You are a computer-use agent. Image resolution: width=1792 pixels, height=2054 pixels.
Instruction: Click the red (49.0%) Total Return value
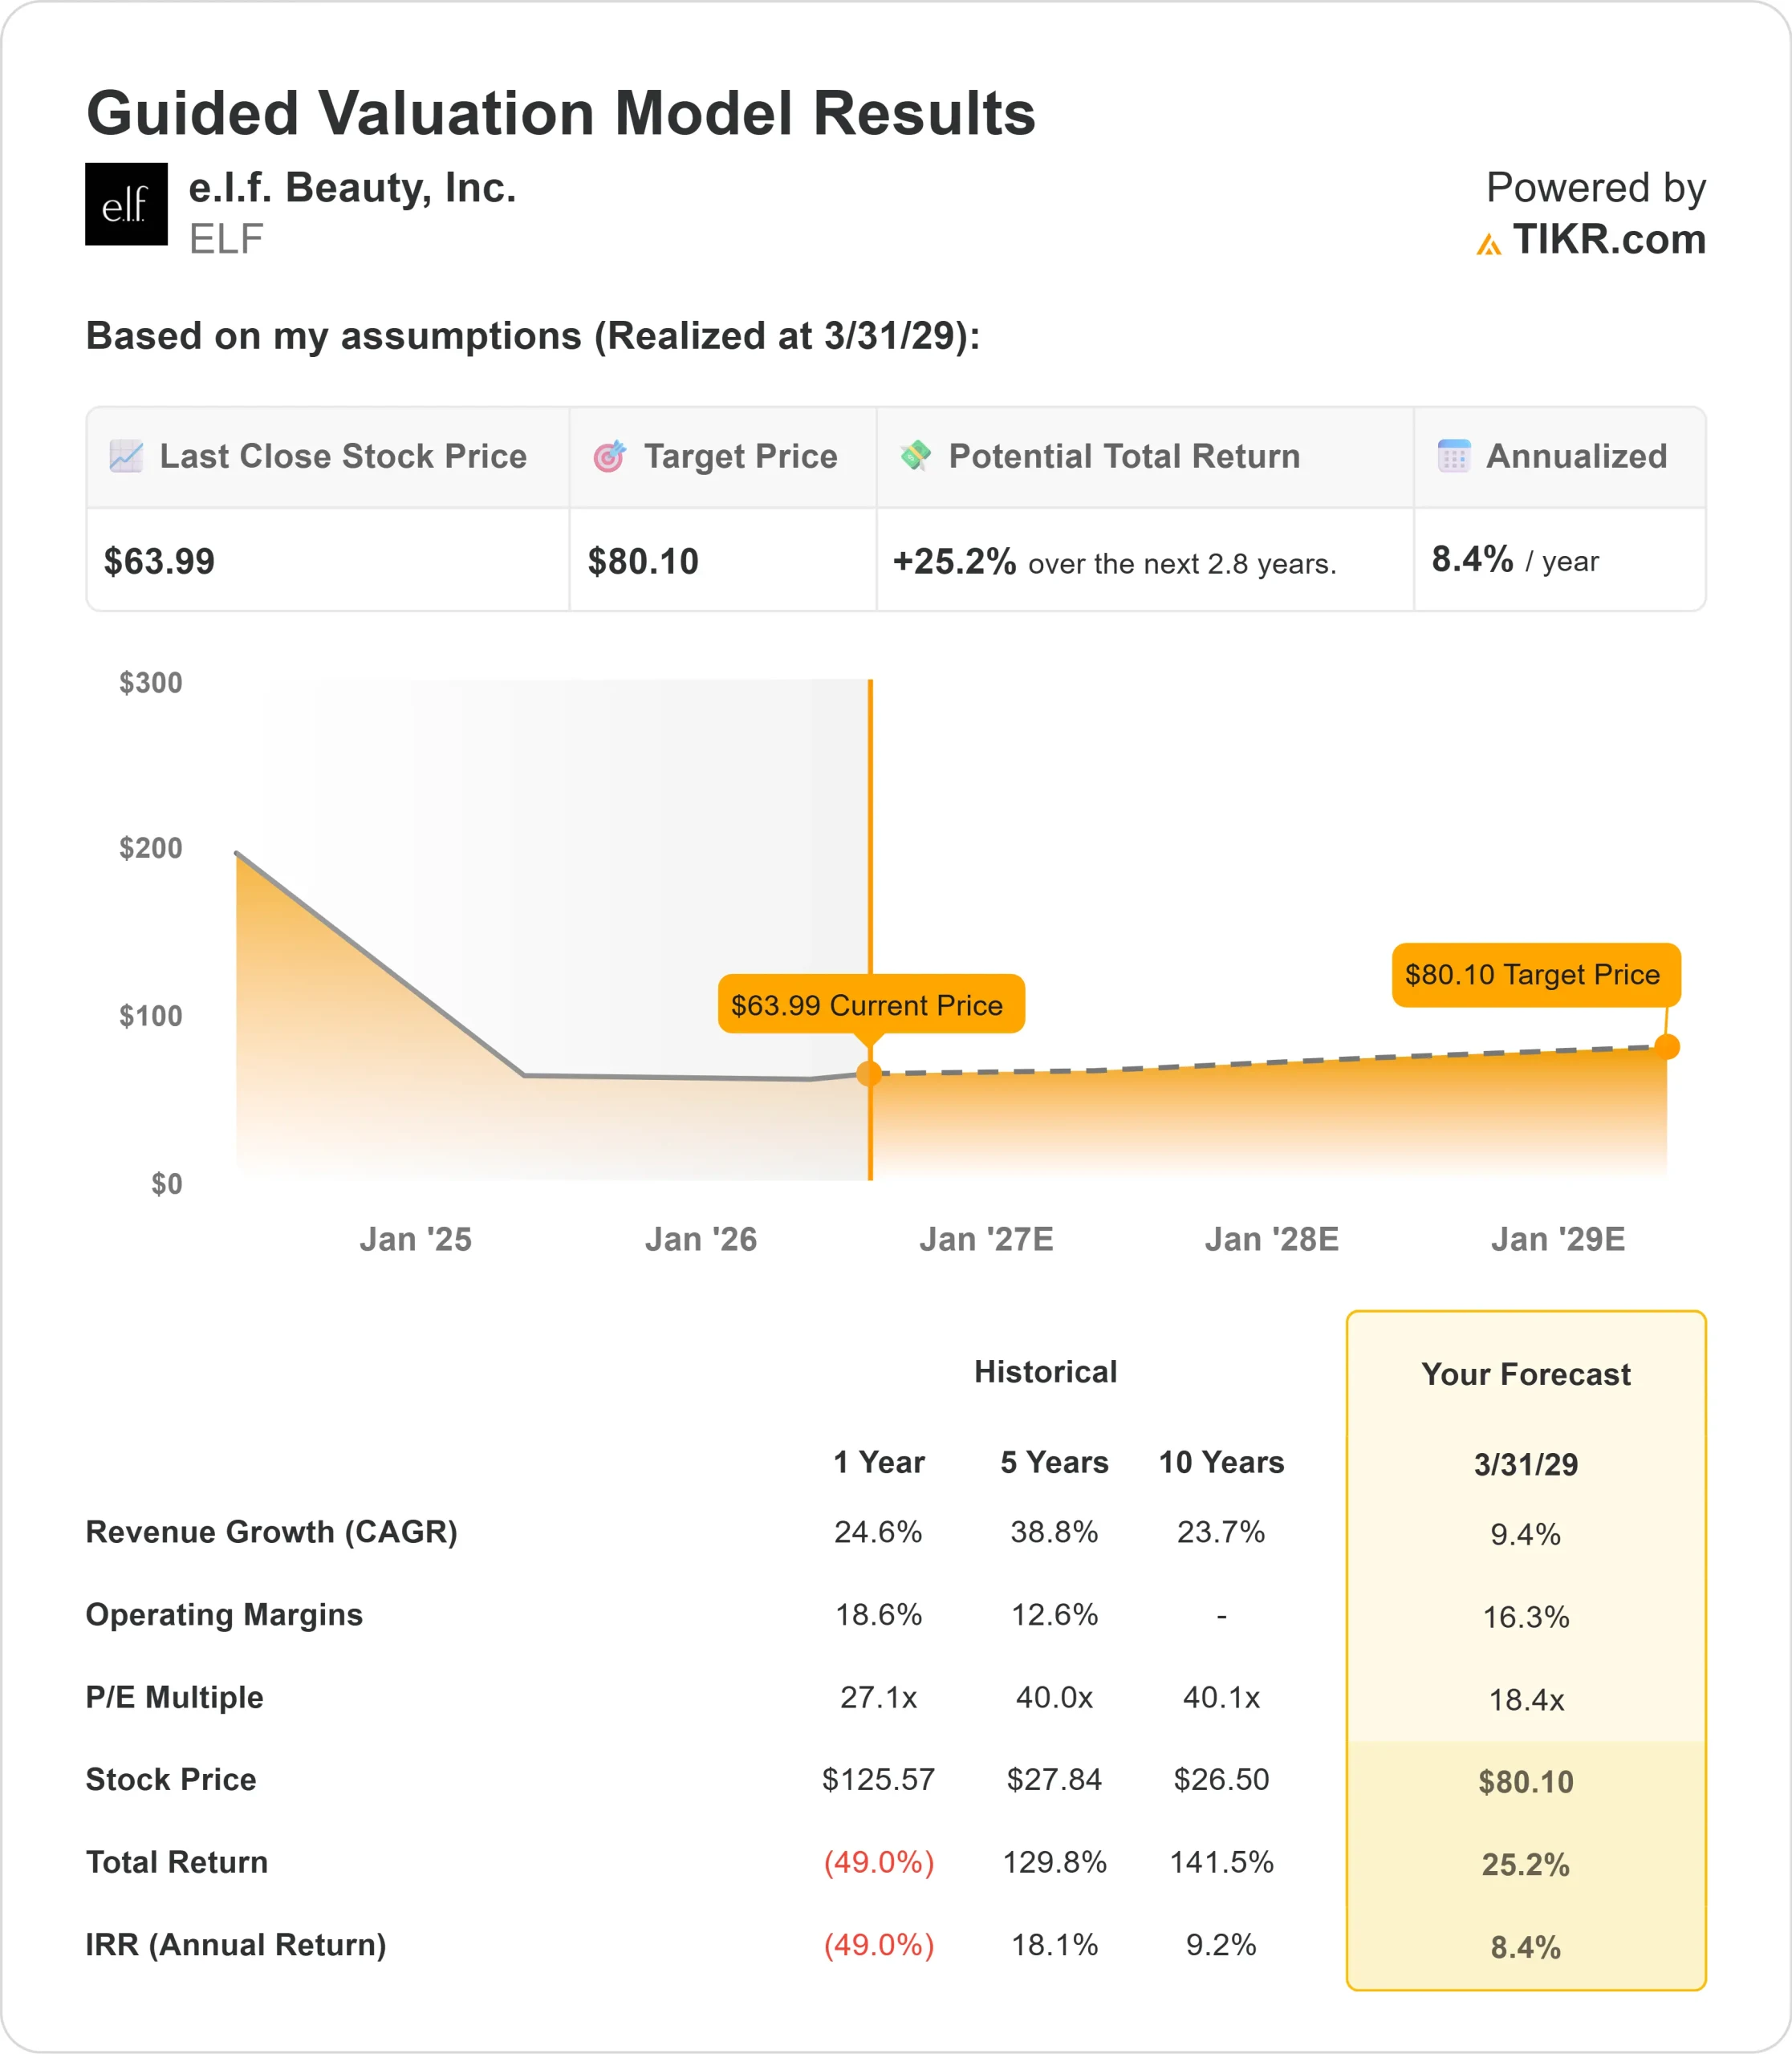[879, 1862]
